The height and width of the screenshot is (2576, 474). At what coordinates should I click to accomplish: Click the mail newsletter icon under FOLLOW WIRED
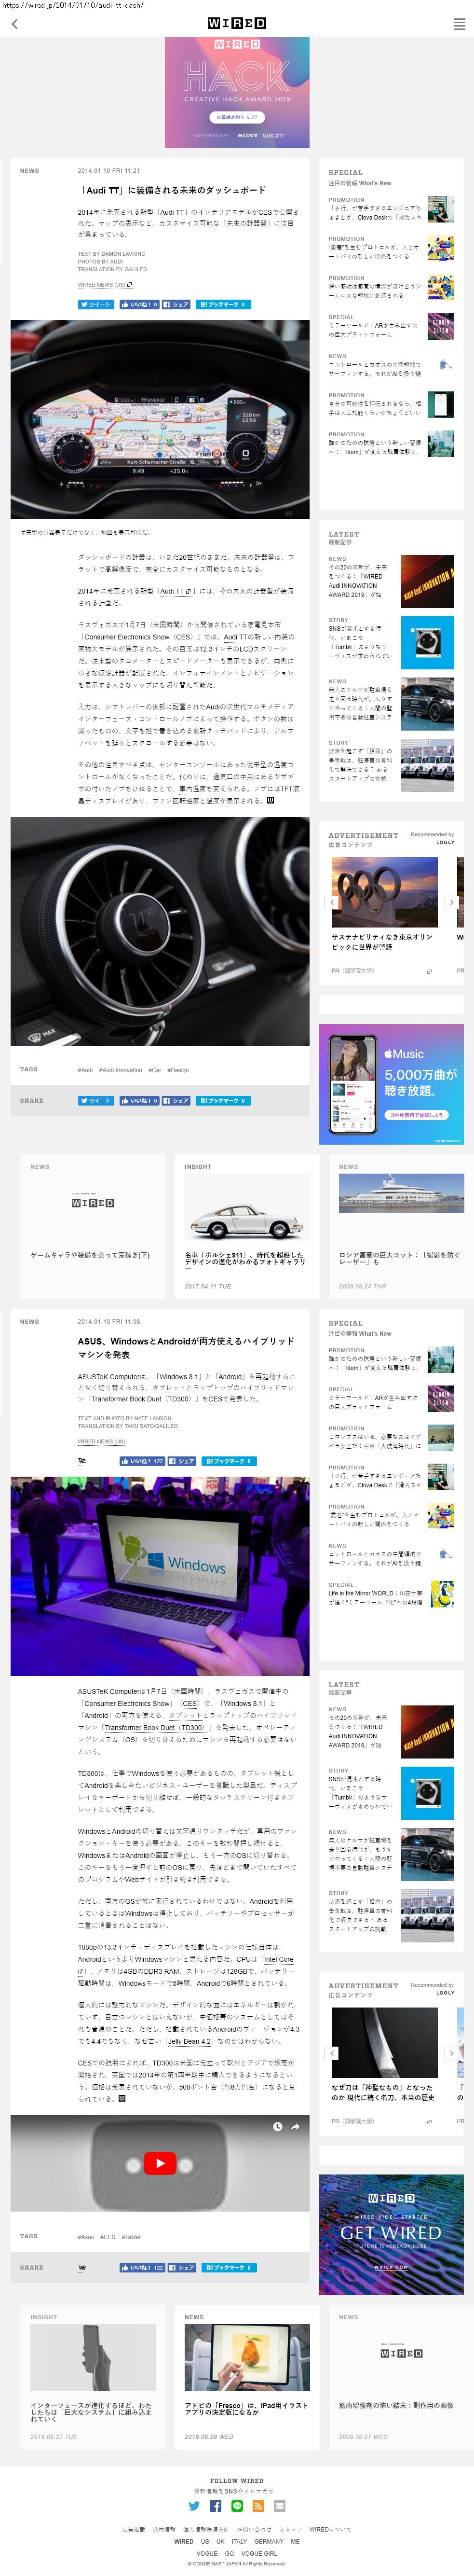280,2506
